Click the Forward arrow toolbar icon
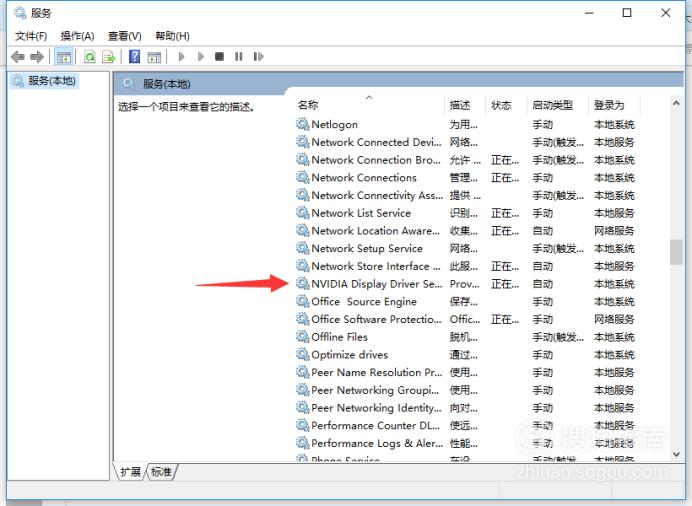Viewport: 692px width, 506px height. (37, 56)
